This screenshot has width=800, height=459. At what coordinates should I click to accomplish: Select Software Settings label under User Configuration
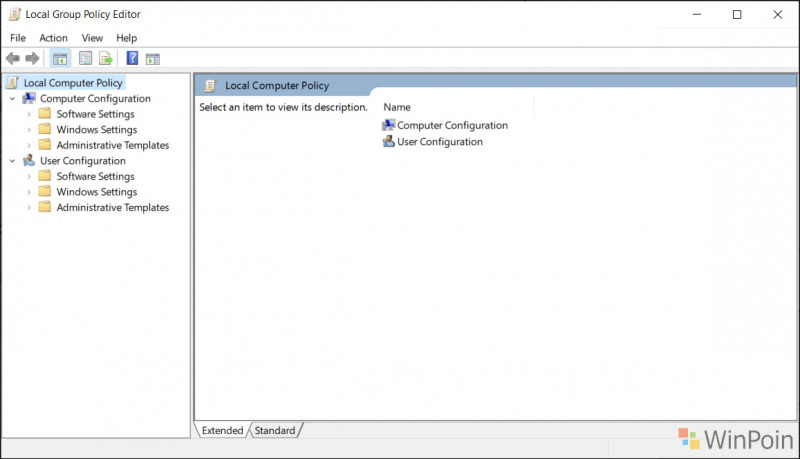[95, 176]
